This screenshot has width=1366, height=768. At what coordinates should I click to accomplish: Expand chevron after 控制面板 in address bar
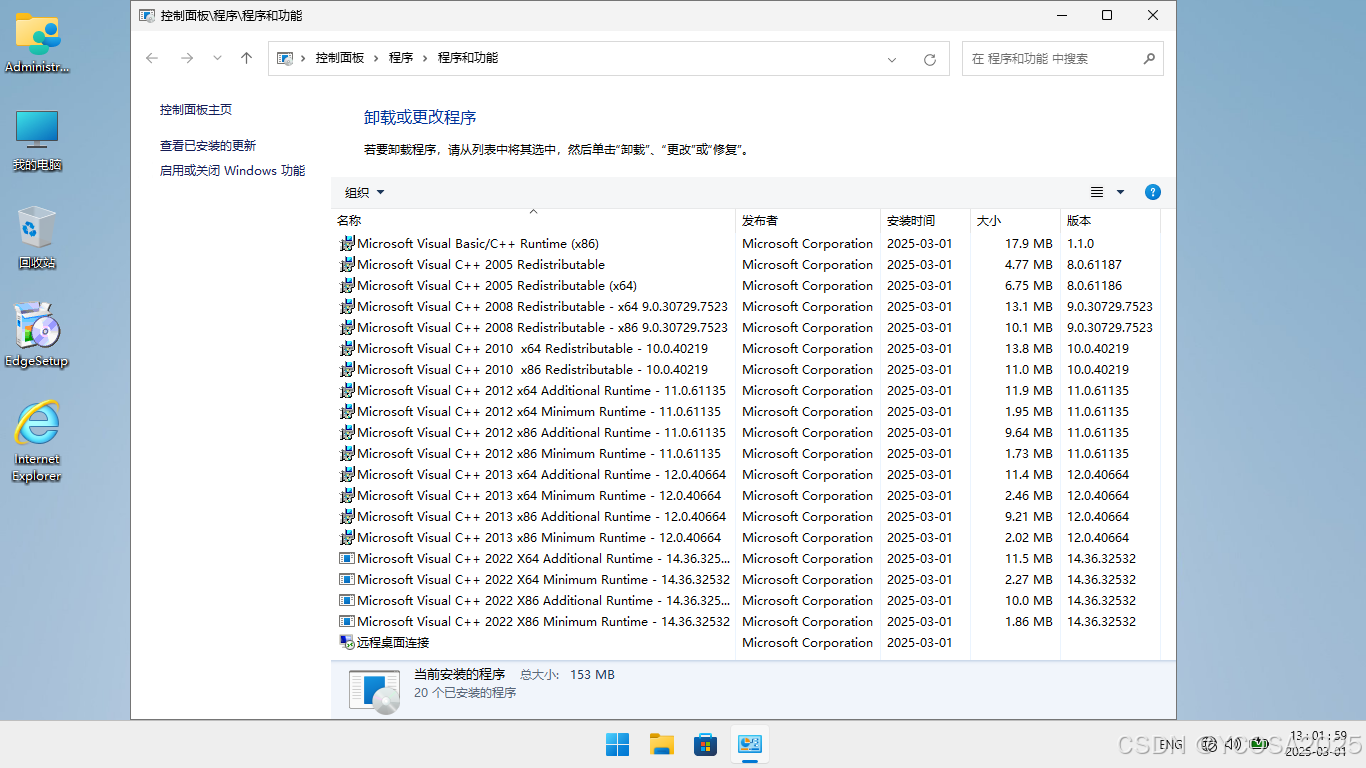(x=377, y=58)
